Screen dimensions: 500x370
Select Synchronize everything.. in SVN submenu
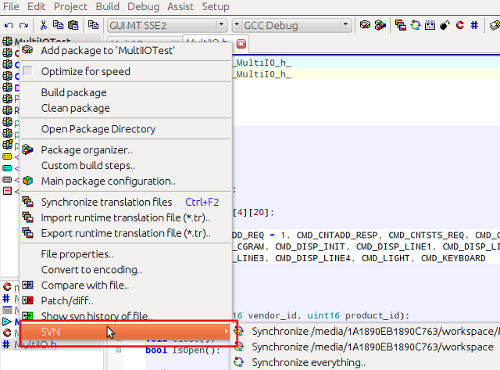point(309,362)
